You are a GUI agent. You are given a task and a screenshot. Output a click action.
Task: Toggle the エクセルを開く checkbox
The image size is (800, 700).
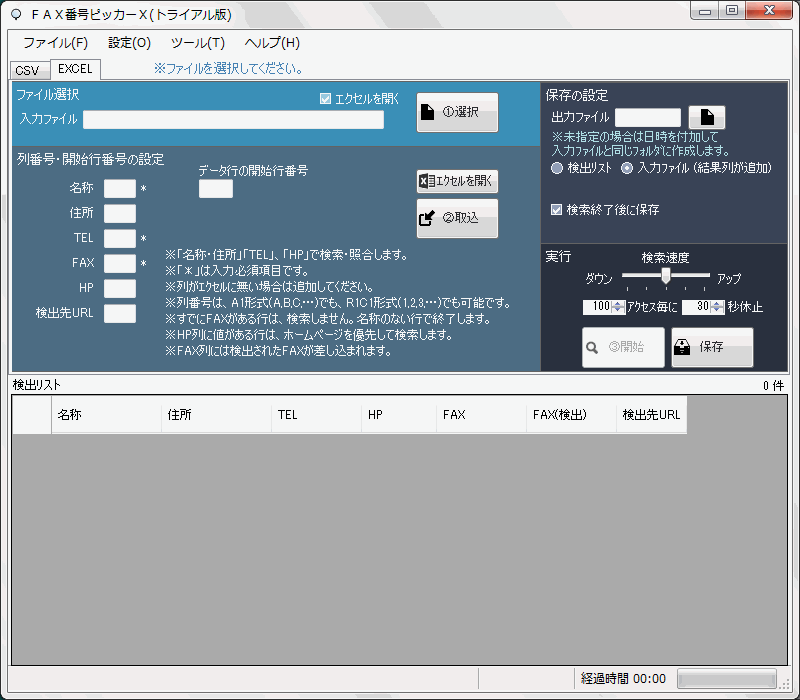pyautogui.click(x=326, y=99)
